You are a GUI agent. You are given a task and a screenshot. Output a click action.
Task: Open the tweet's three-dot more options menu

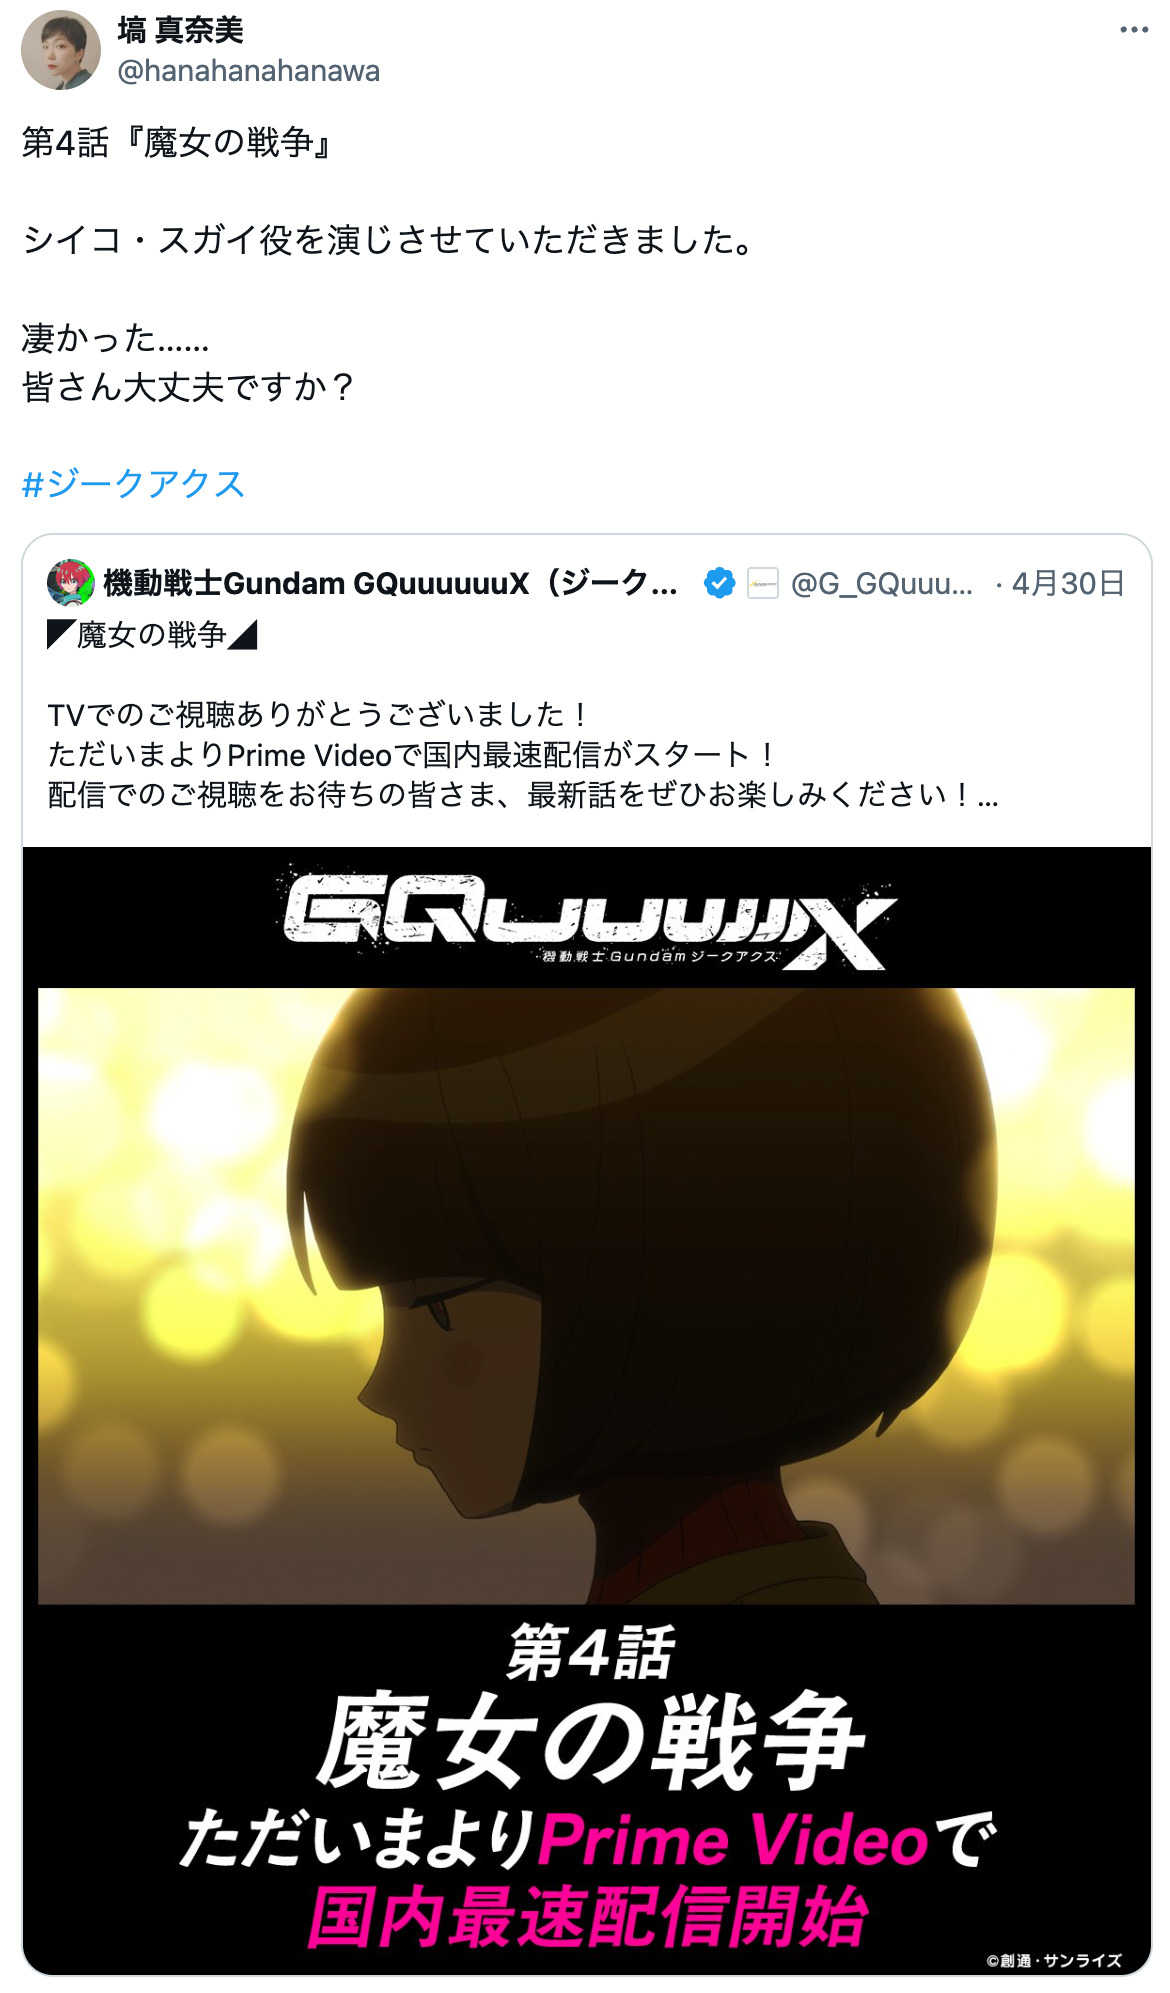1133,30
